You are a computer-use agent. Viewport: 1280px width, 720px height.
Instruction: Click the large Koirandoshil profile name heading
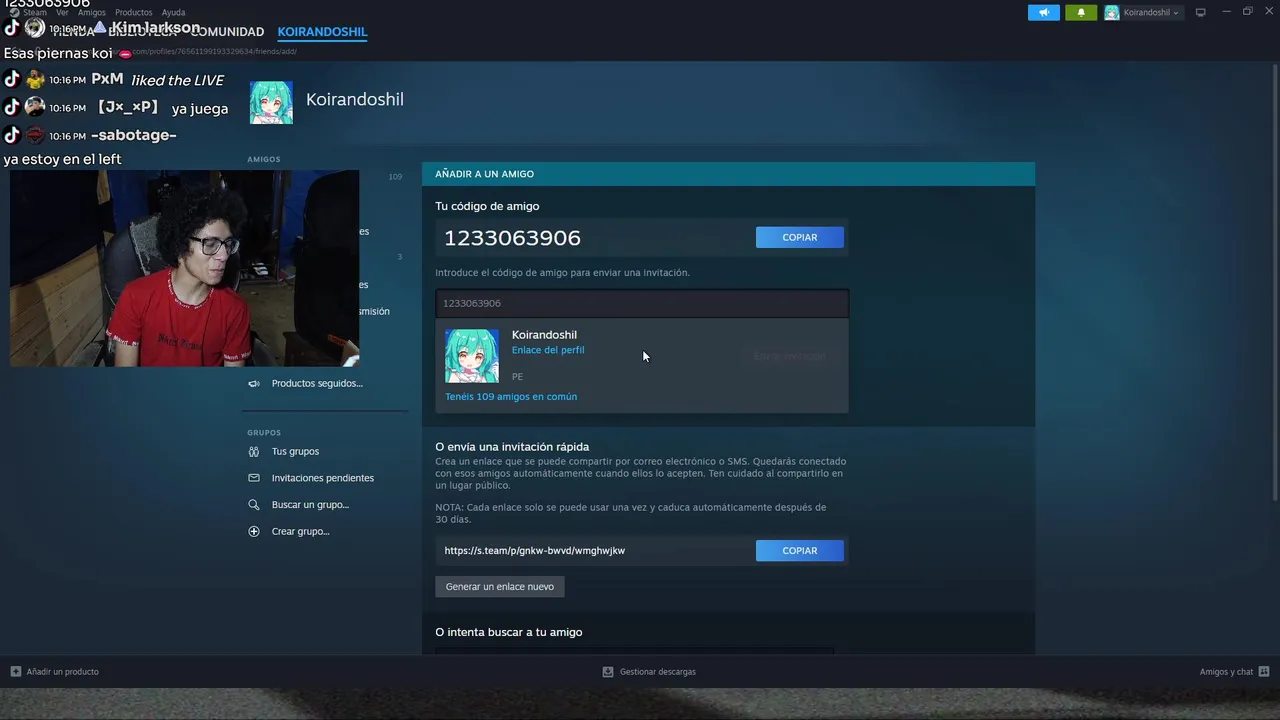pos(355,99)
